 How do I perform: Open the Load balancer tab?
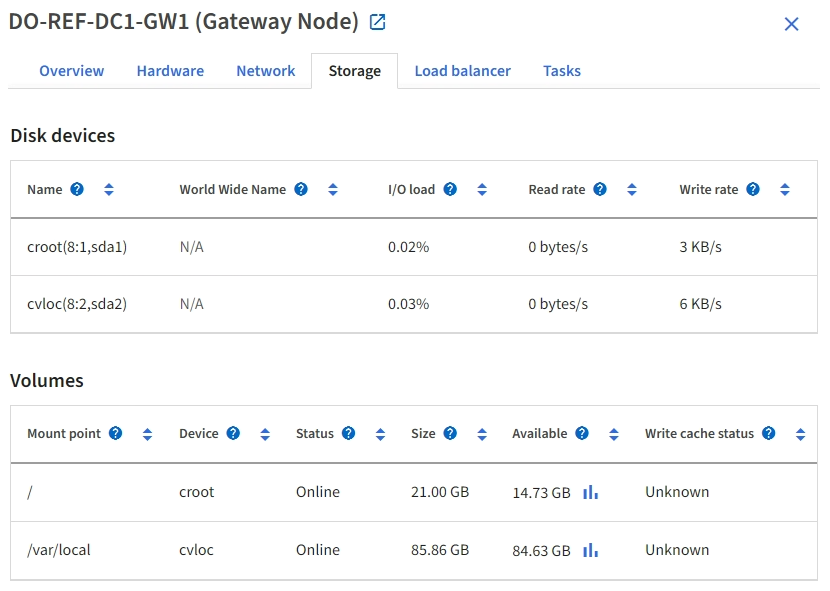tap(462, 71)
